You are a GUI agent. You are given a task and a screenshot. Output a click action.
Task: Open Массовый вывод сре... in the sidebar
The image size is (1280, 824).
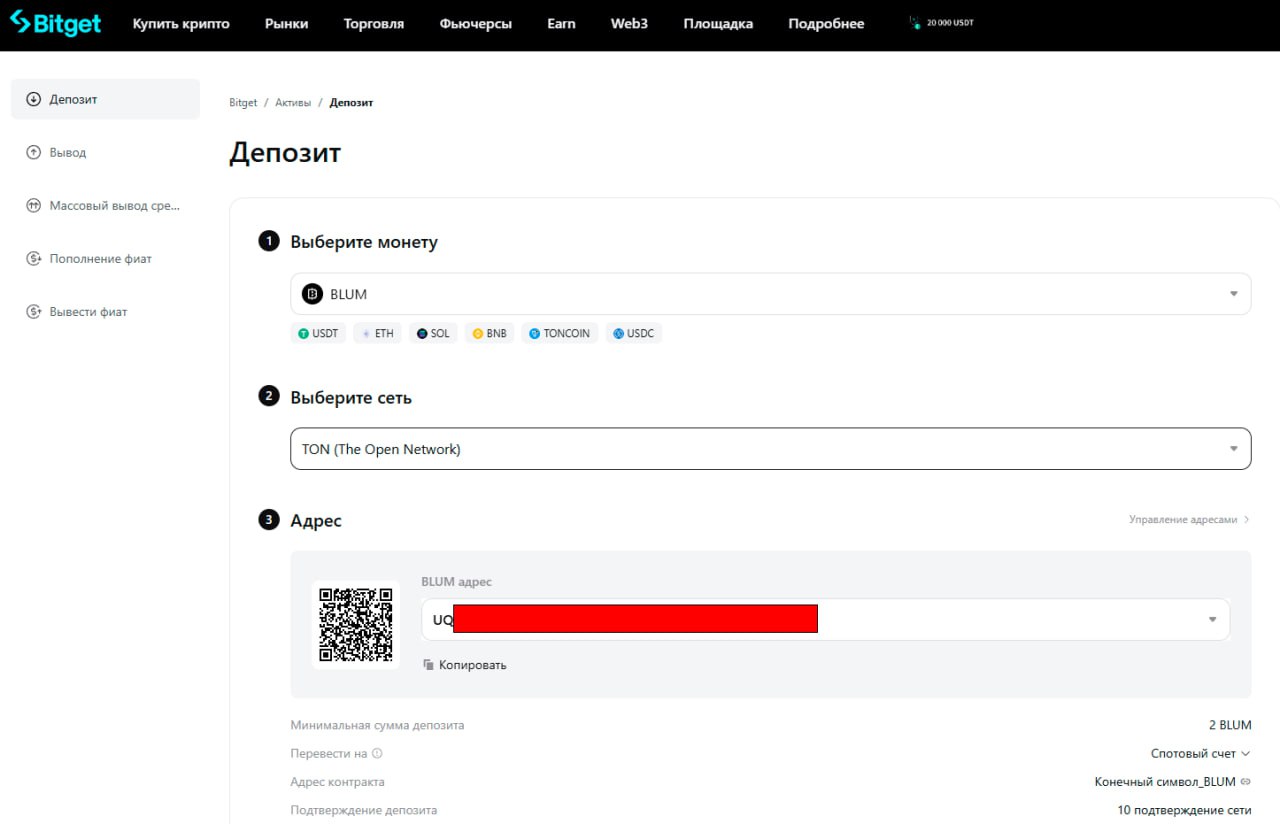pyautogui.click(x=105, y=205)
